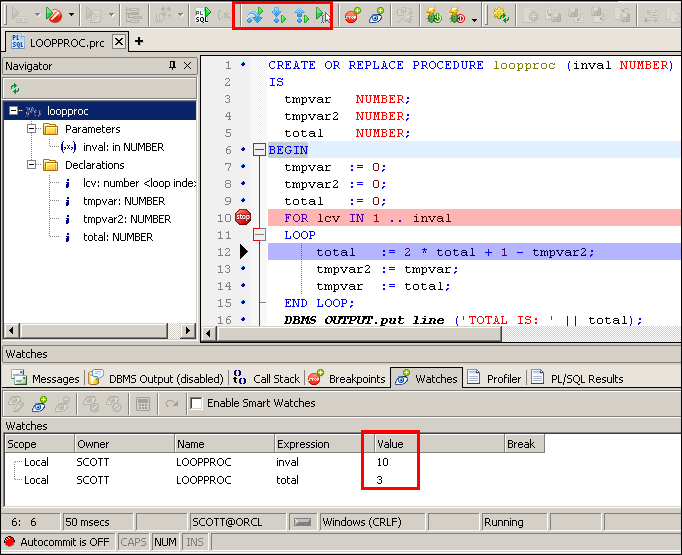
Task: Click the Execute PL/SQL toolbar icon
Action: (x=201, y=15)
